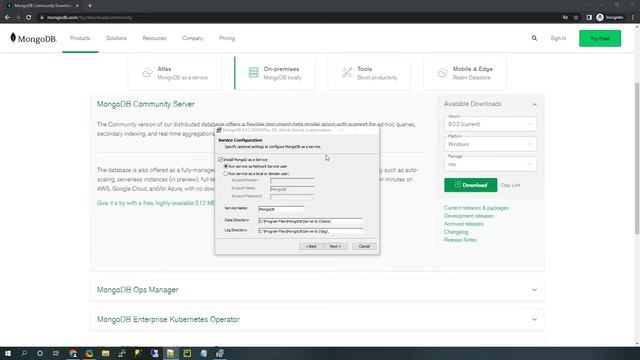Open Archived releases link
Image resolution: width=640 pixels, height=360 pixels.
[x=464, y=224]
